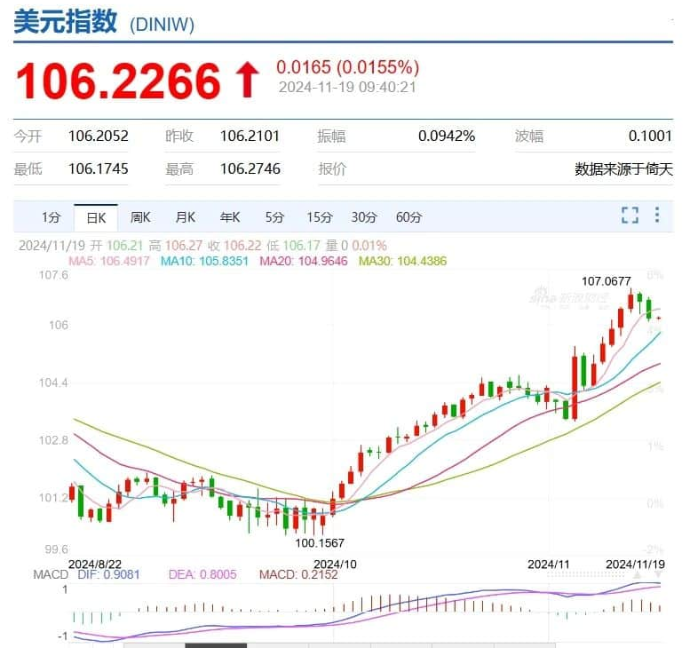The height and width of the screenshot is (661, 685).
Task: Click the 美元指数 title
Action: (x=65, y=23)
